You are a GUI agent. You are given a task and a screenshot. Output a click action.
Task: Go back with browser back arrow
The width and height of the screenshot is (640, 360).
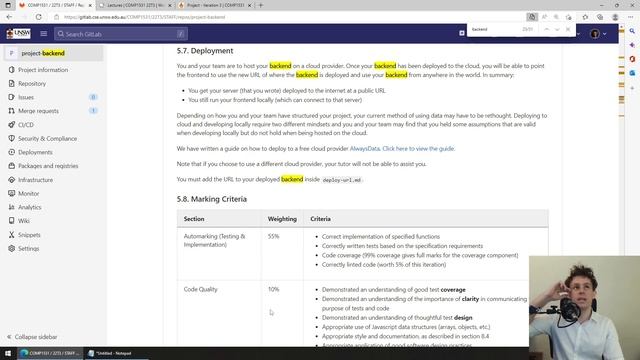[x=9, y=17]
